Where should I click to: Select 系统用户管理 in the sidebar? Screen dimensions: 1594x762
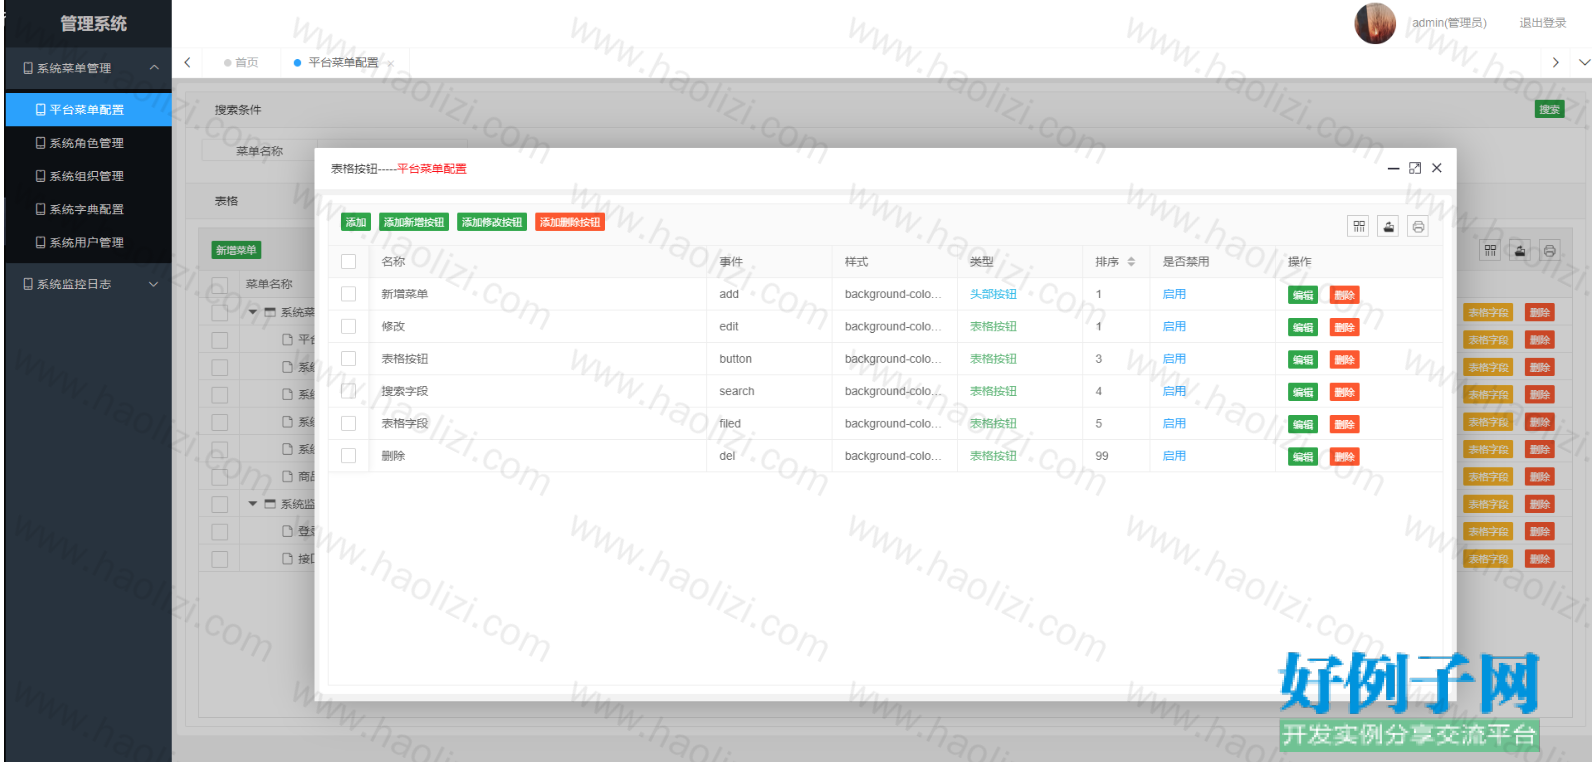point(88,242)
